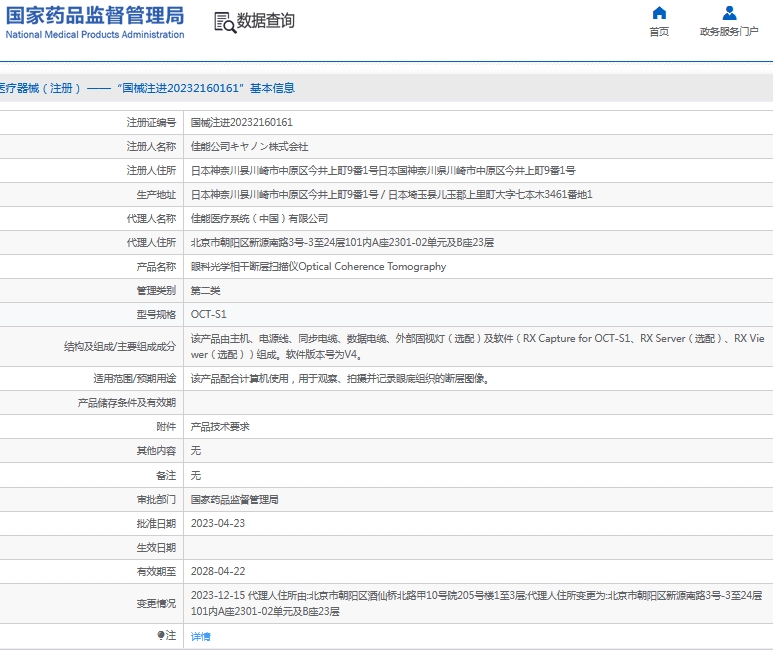Click the 产品名称 row label

click(156, 267)
